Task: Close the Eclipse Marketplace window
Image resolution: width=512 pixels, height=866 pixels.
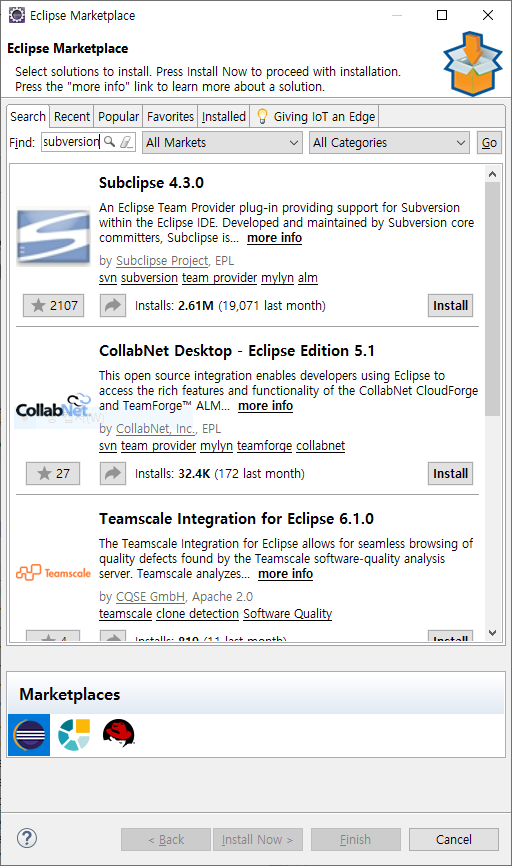Action: click(x=488, y=15)
